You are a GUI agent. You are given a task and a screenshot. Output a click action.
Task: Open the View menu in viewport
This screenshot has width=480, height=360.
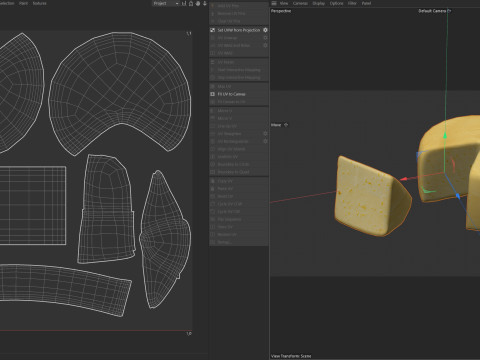284,3
